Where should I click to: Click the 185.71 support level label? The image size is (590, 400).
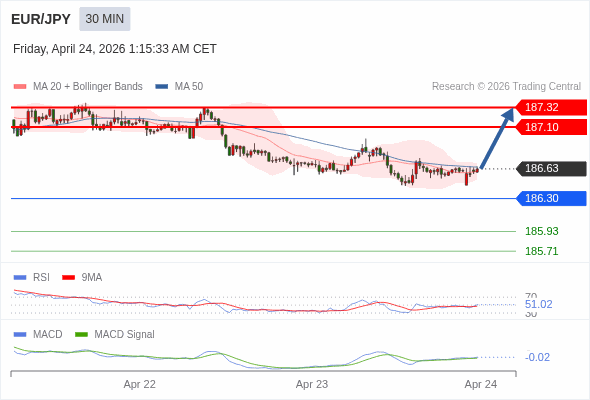(541, 251)
